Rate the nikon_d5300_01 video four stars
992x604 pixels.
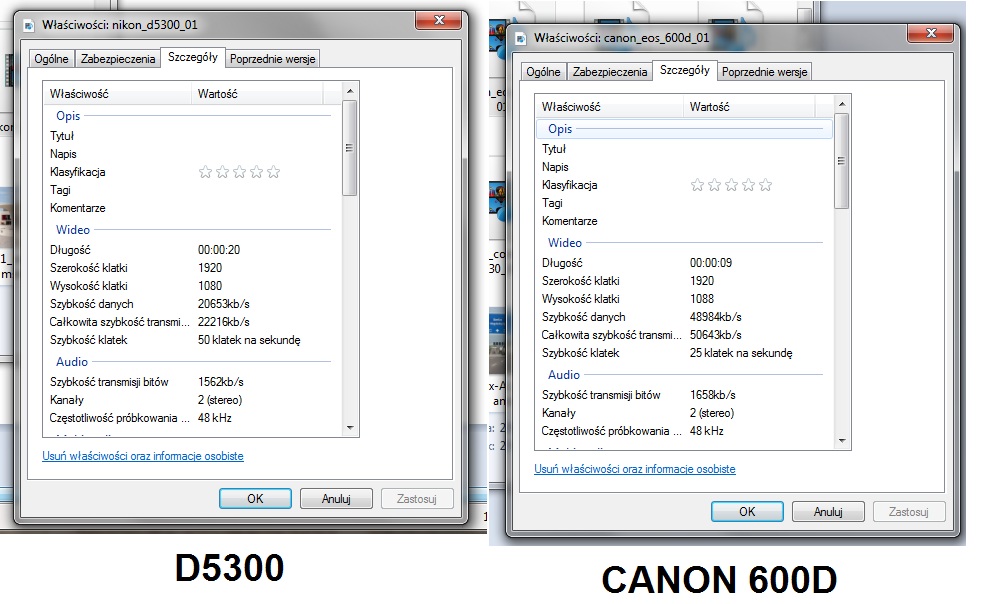(x=256, y=172)
